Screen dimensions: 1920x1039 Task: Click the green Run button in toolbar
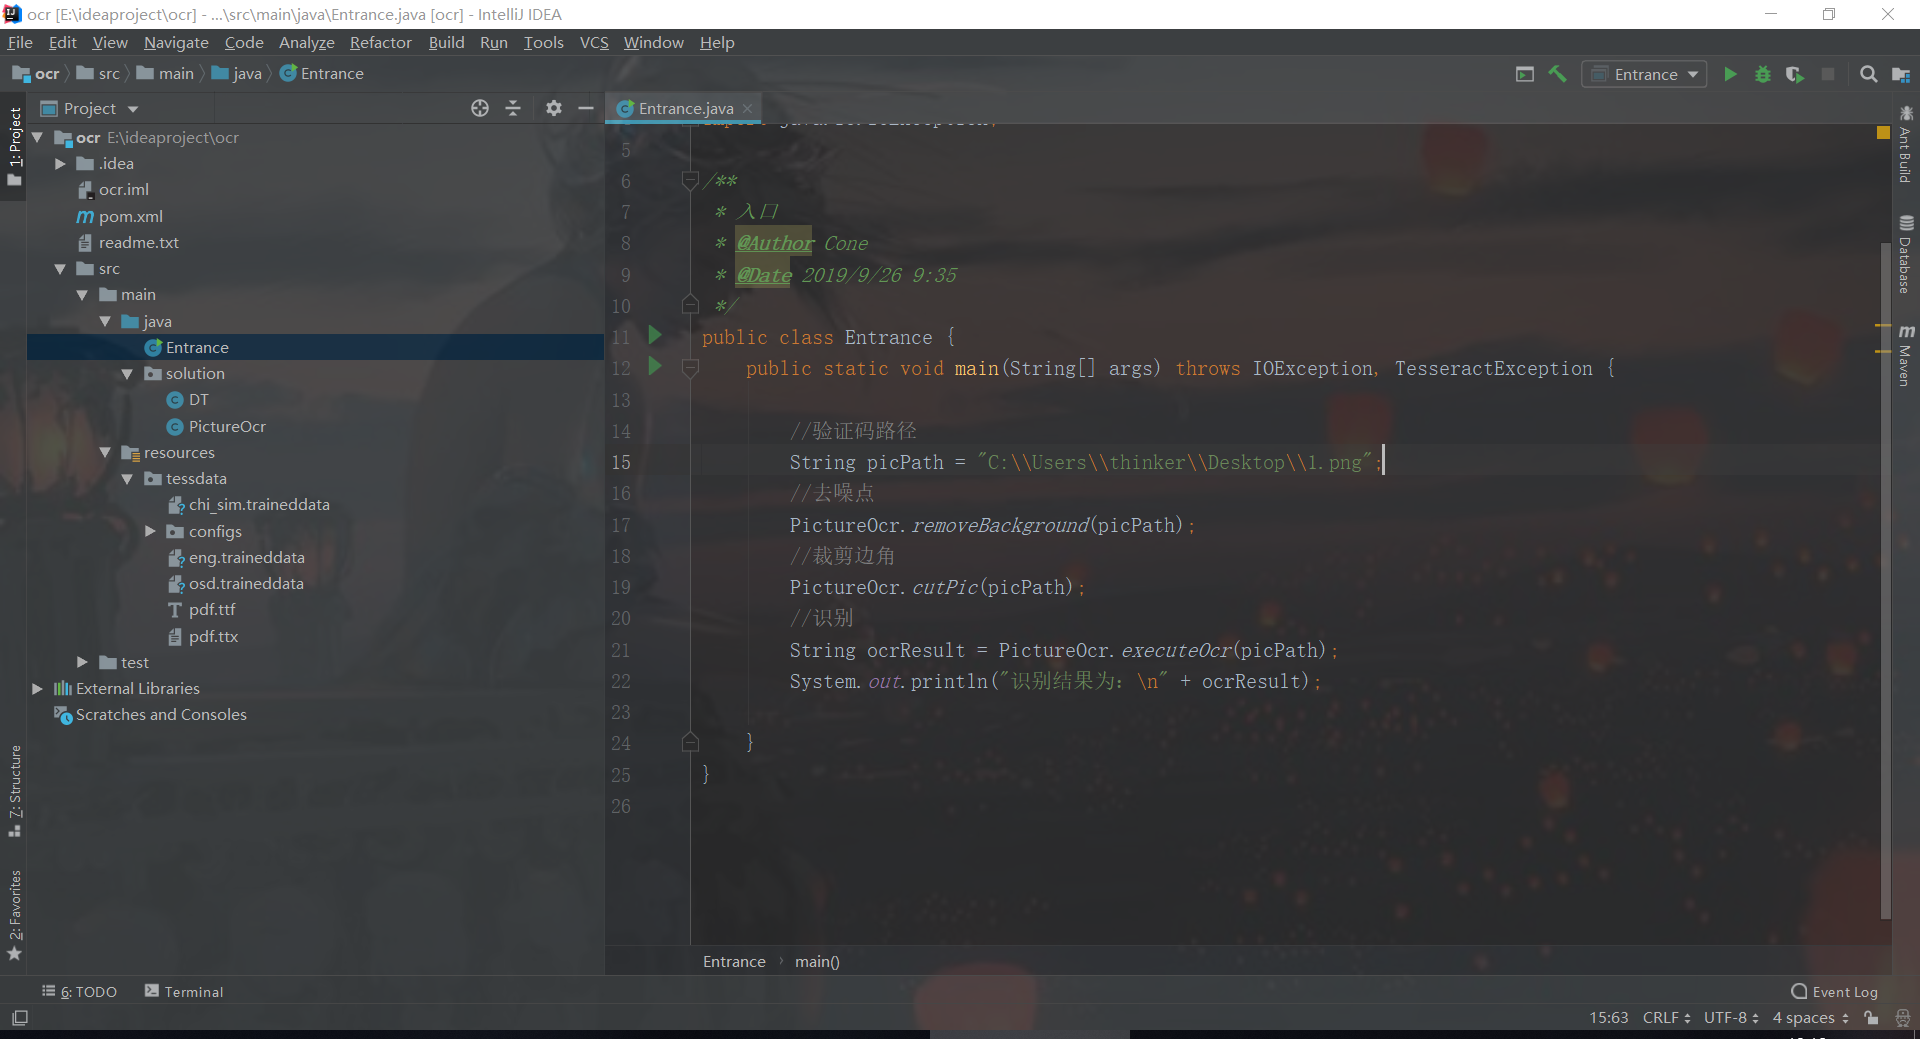[x=1730, y=74]
